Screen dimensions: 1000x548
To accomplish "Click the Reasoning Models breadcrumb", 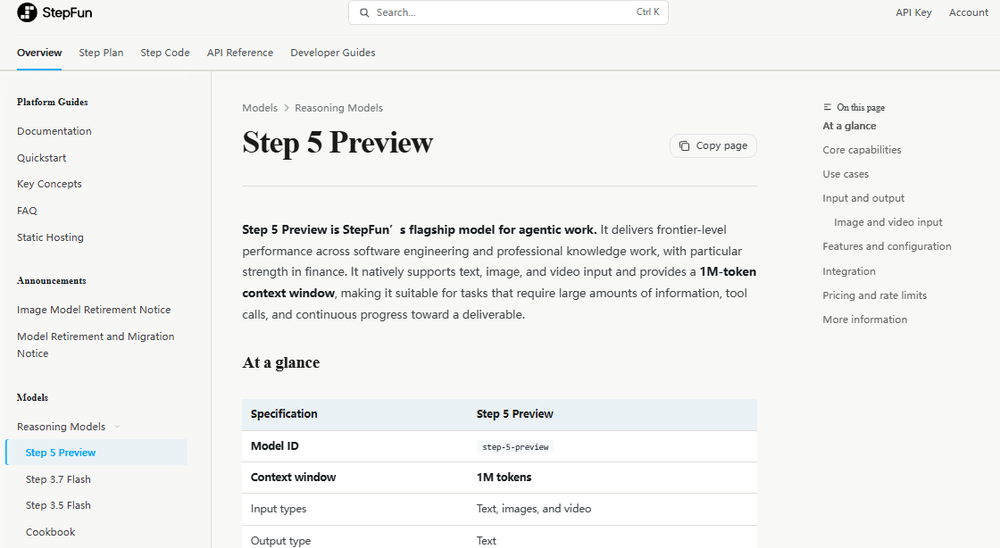I will tap(339, 108).
